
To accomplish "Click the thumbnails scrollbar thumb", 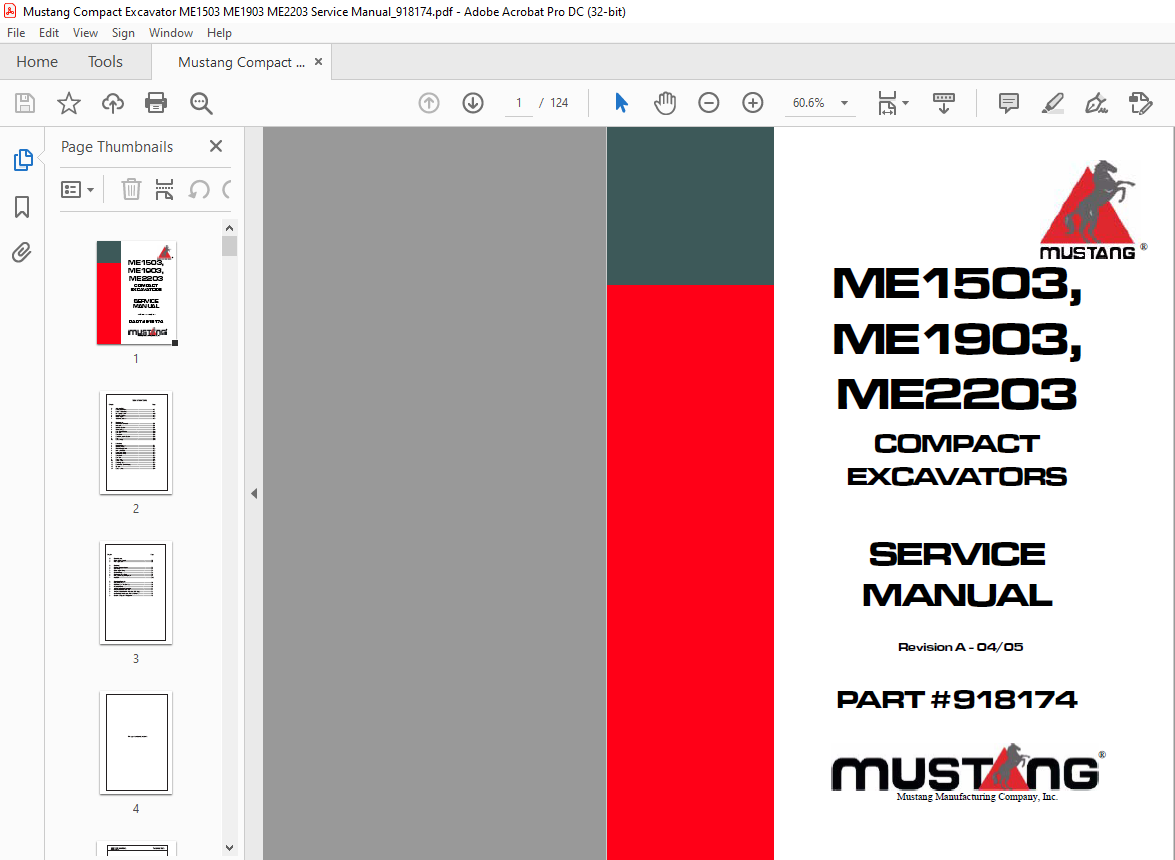I will [x=229, y=246].
